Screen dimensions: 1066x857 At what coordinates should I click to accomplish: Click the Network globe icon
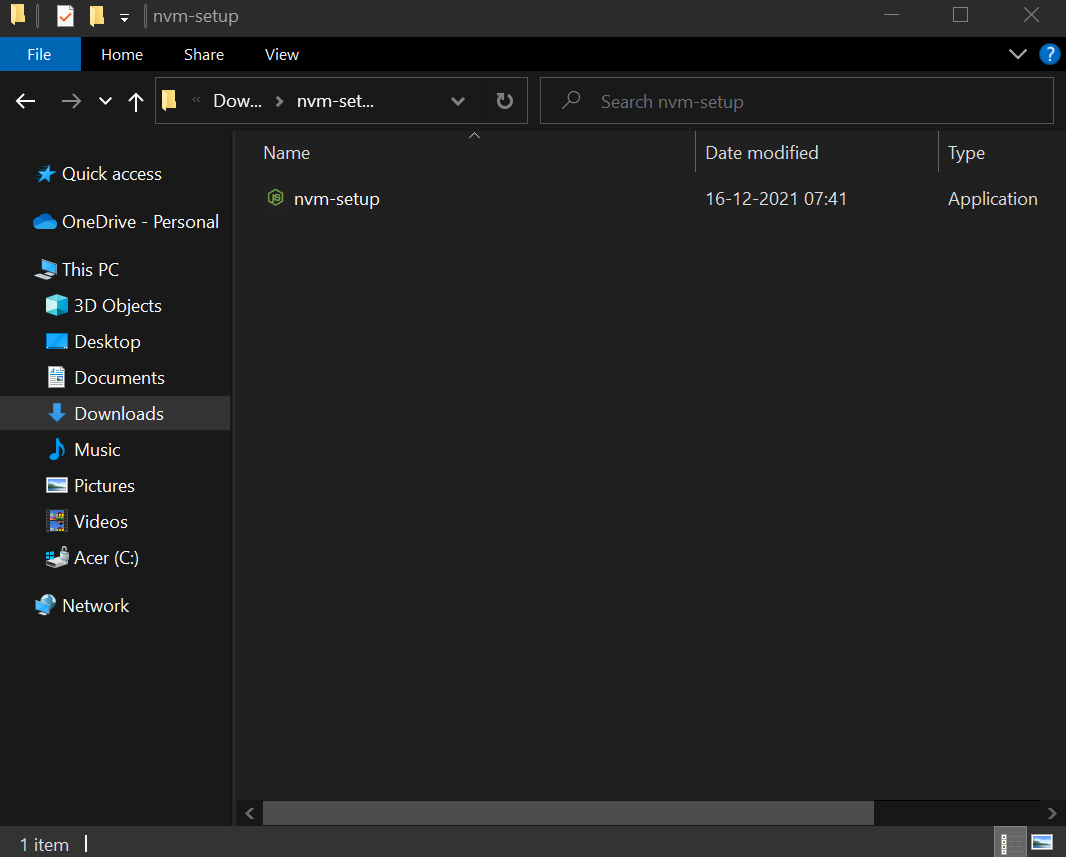[46, 605]
